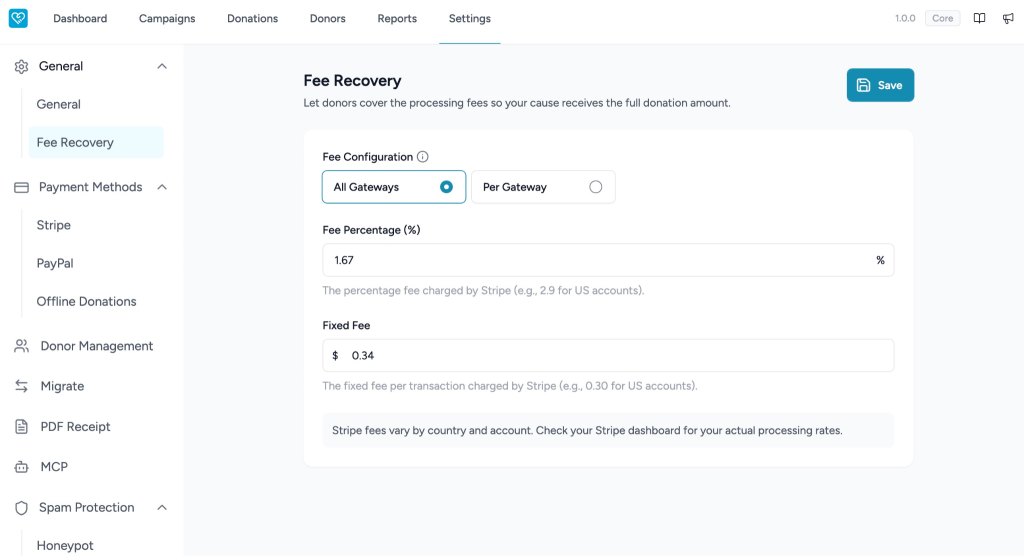Viewport: 1024px width, 556px height.
Task: Open Honeypot spam settings
Action: [65, 546]
